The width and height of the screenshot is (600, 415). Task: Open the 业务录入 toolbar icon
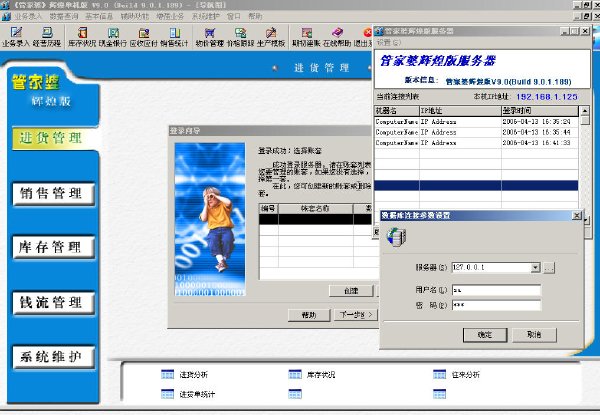coord(16,36)
